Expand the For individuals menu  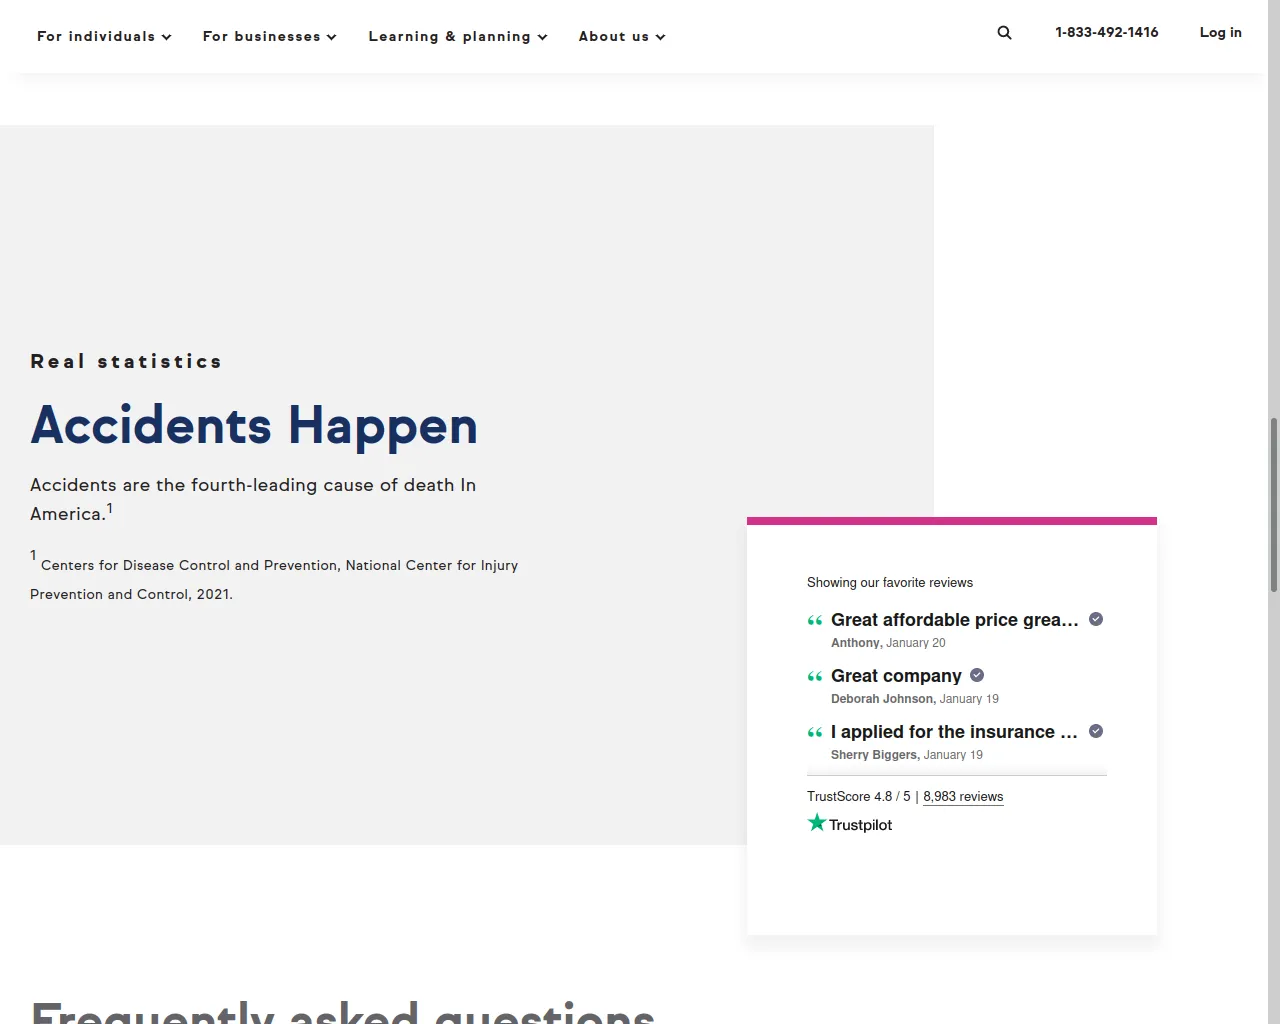click(104, 36)
